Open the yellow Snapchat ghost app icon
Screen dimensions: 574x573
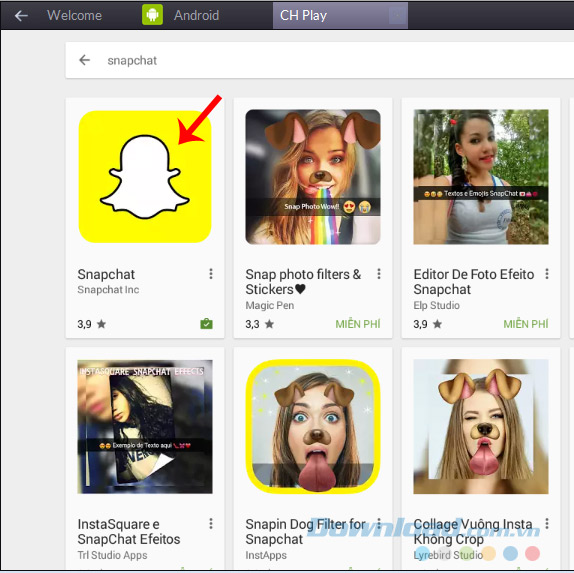pyautogui.click(x=145, y=176)
